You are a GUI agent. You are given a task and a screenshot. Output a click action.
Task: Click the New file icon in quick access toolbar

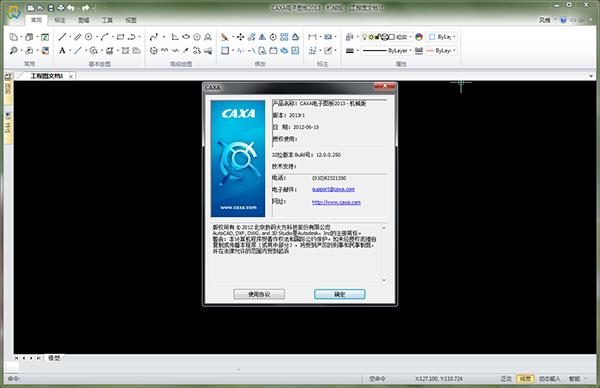click(31, 8)
